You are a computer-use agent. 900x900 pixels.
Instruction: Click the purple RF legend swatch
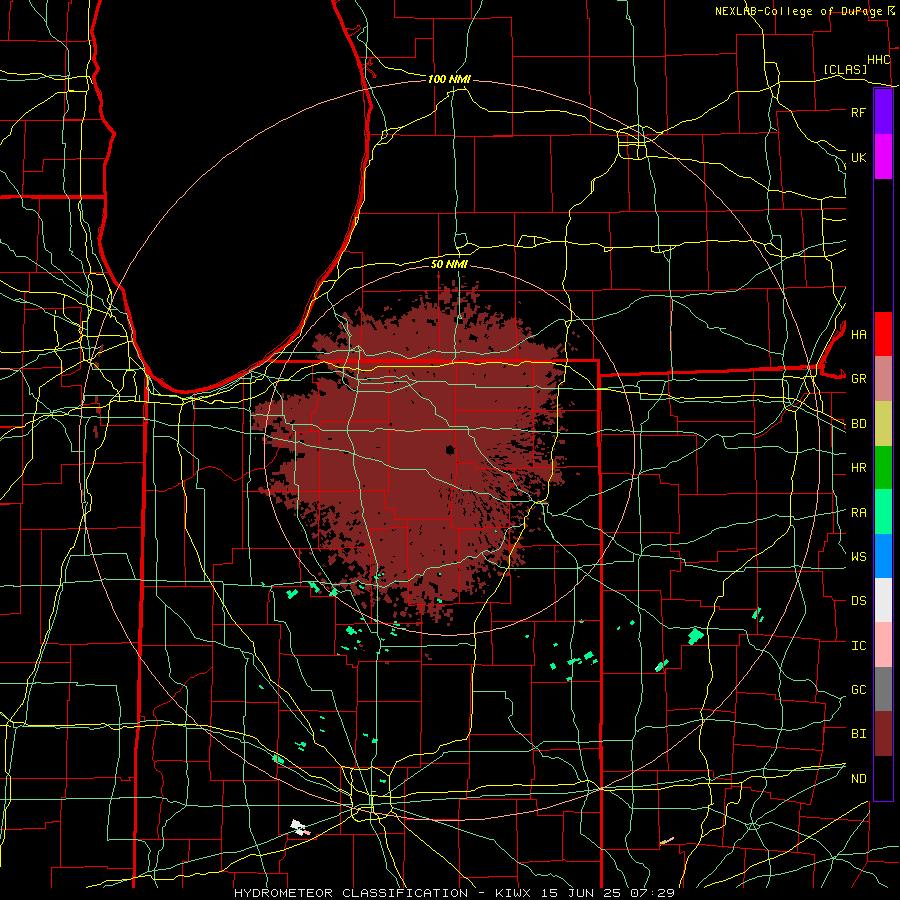tap(883, 112)
